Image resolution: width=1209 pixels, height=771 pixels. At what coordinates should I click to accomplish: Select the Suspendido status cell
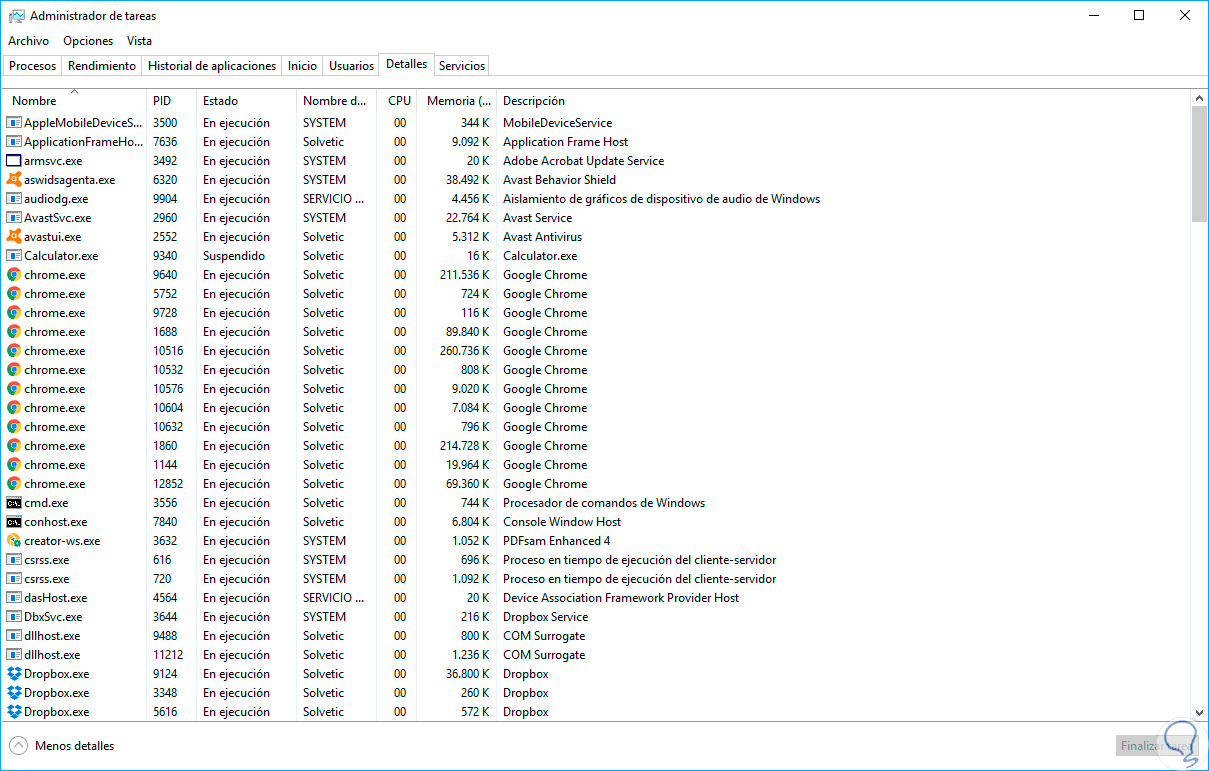click(x=234, y=256)
